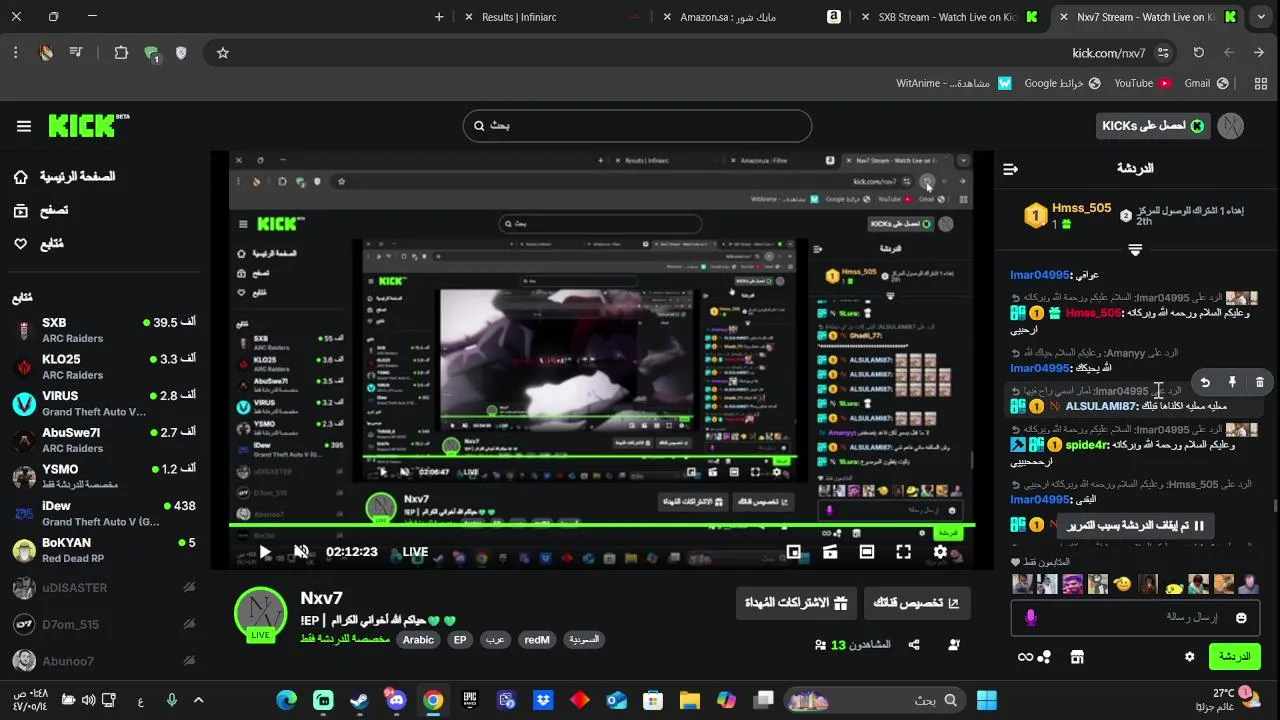The height and width of the screenshot is (720, 1280).
Task: Unmute the stream player volume
Action: 301,552
